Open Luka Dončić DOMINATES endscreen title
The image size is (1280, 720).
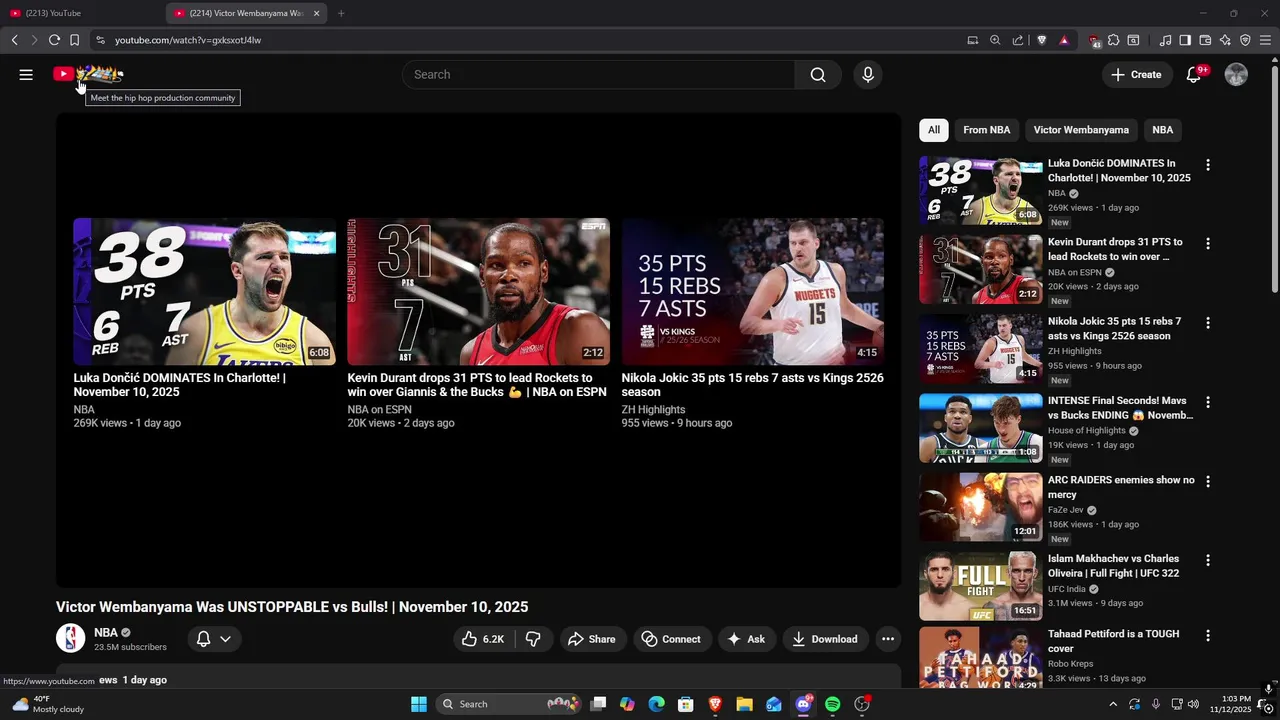[180, 385]
